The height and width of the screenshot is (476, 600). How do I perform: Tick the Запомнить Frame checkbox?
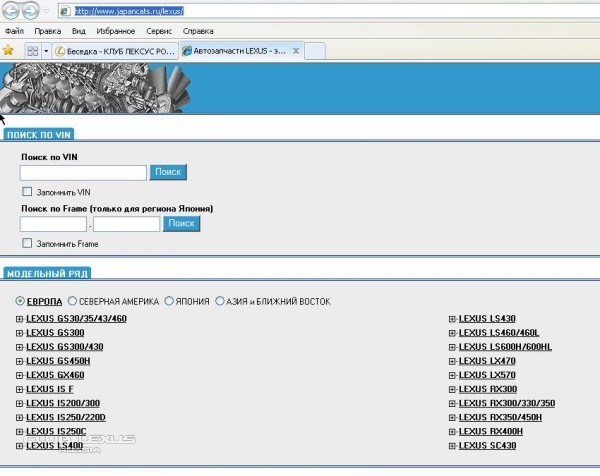coord(27,243)
